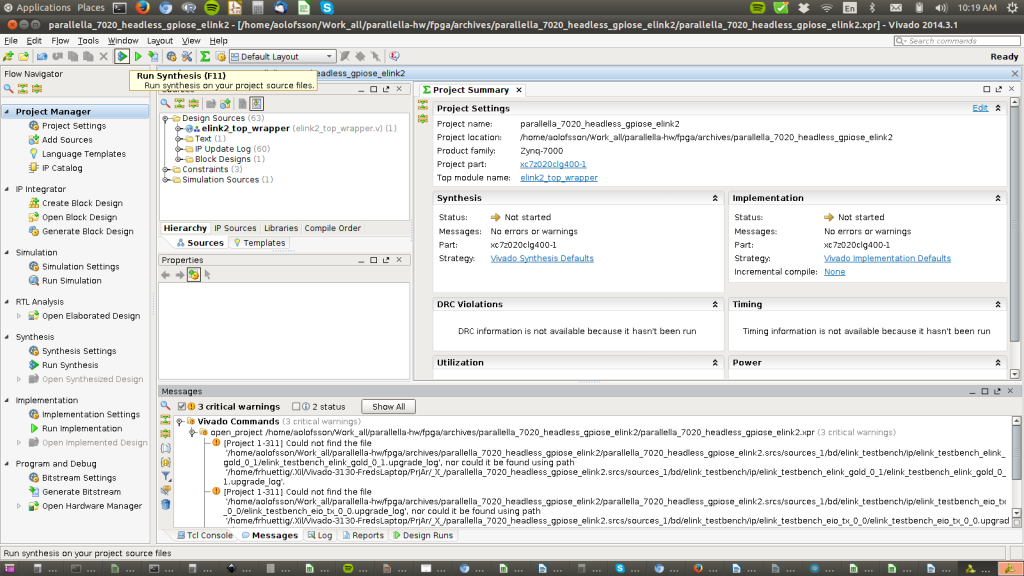Collapse the Project Manager section
Viewport: 1024px width, 576px height.
coord(8,112)
